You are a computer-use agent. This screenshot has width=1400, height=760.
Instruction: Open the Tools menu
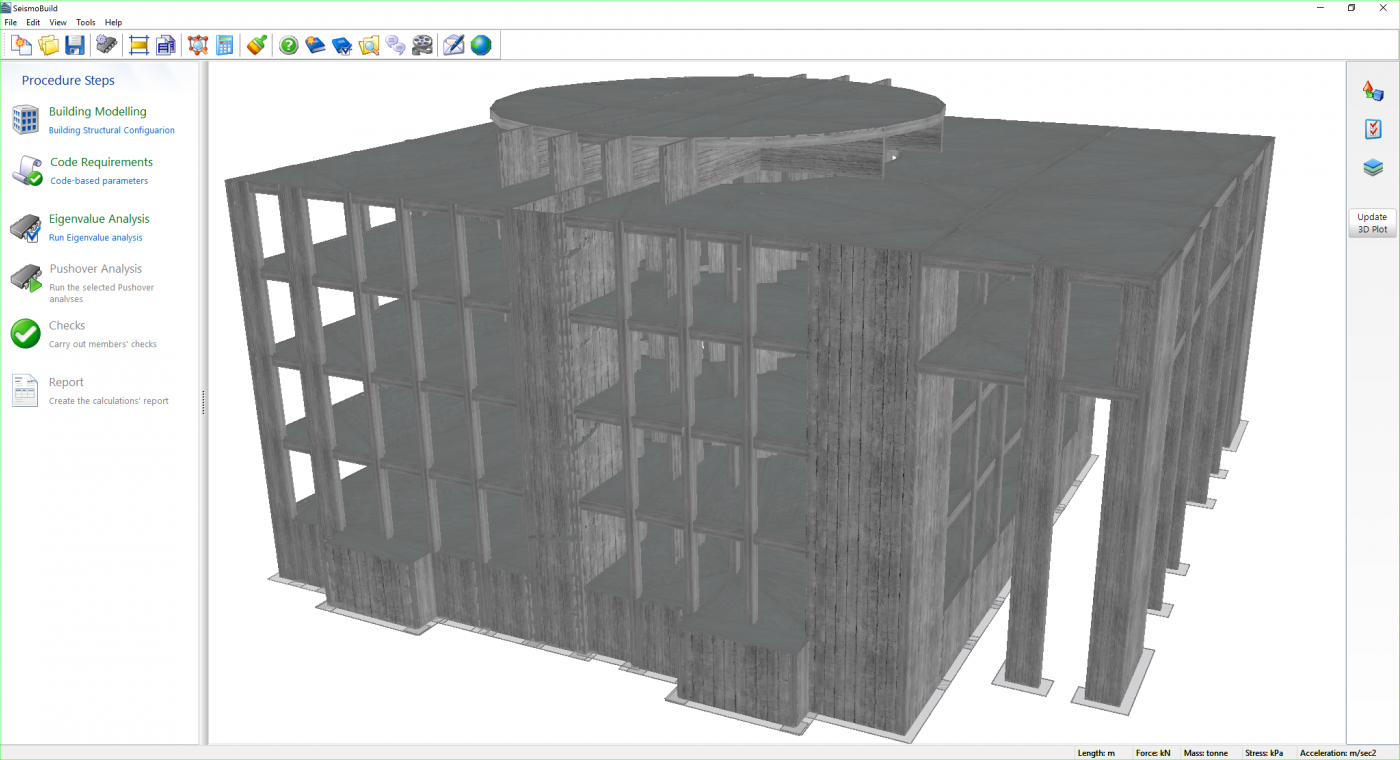86,22
